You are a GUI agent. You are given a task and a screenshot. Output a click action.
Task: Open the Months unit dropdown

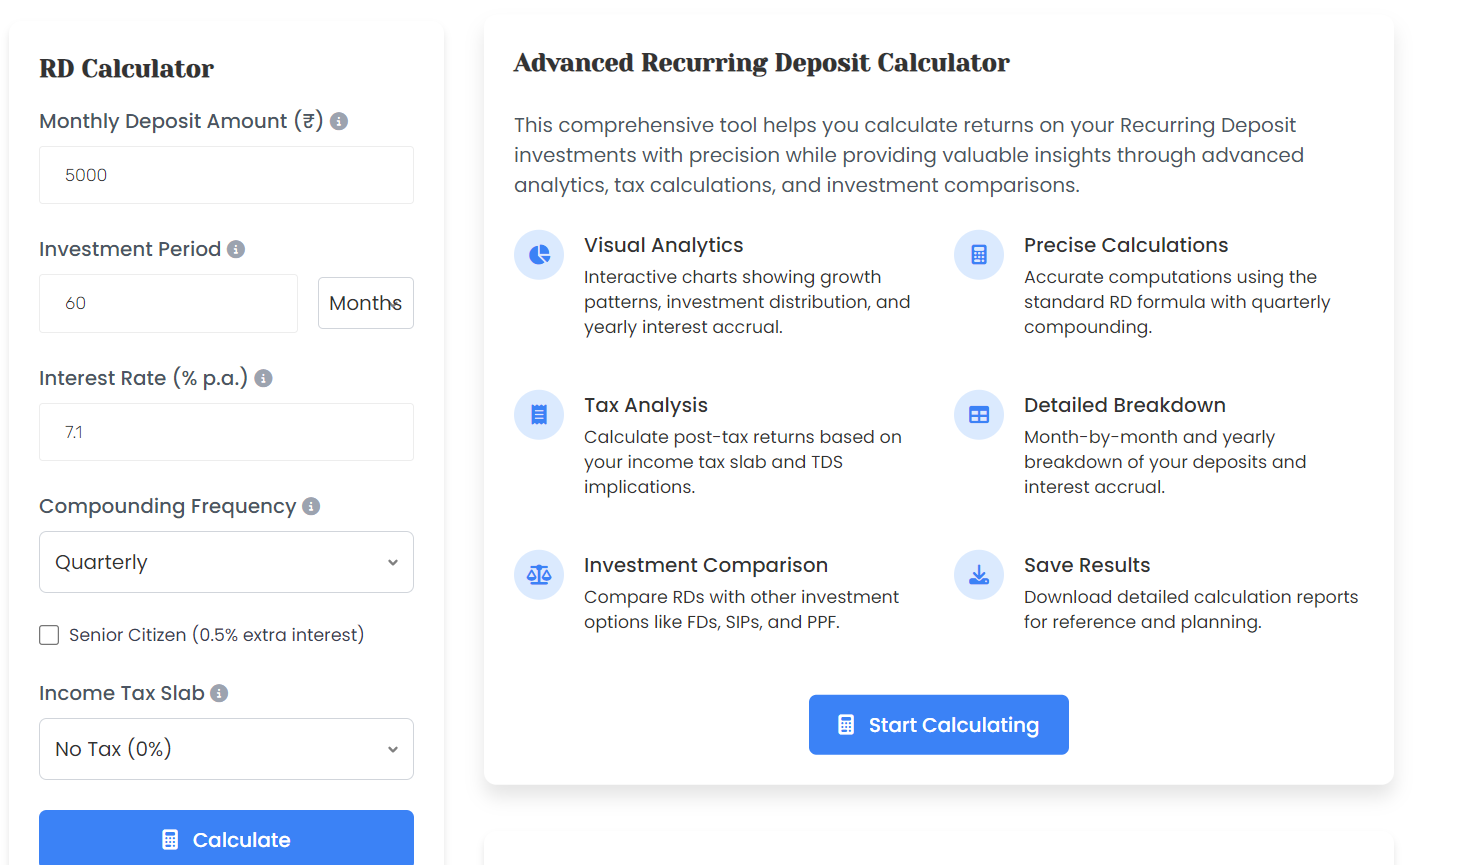pyautogui.click(x=366, y=303)
